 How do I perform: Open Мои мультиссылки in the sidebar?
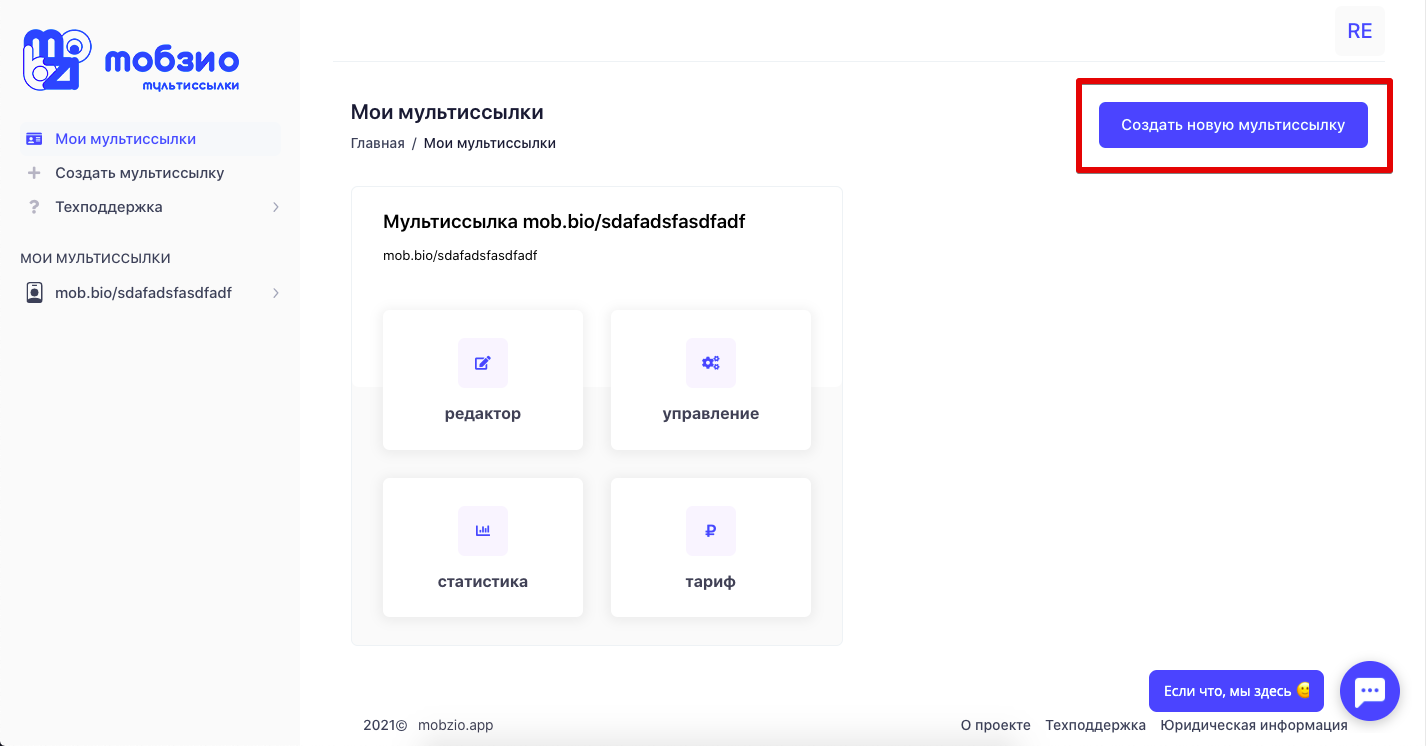pyautogui.click(x=126, y=139)
